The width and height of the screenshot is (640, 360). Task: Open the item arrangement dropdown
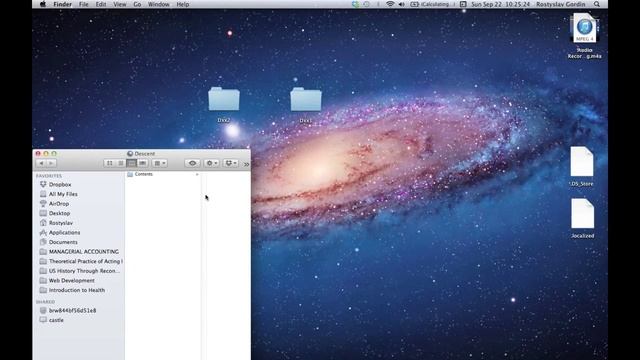click(x=160, y=163)
